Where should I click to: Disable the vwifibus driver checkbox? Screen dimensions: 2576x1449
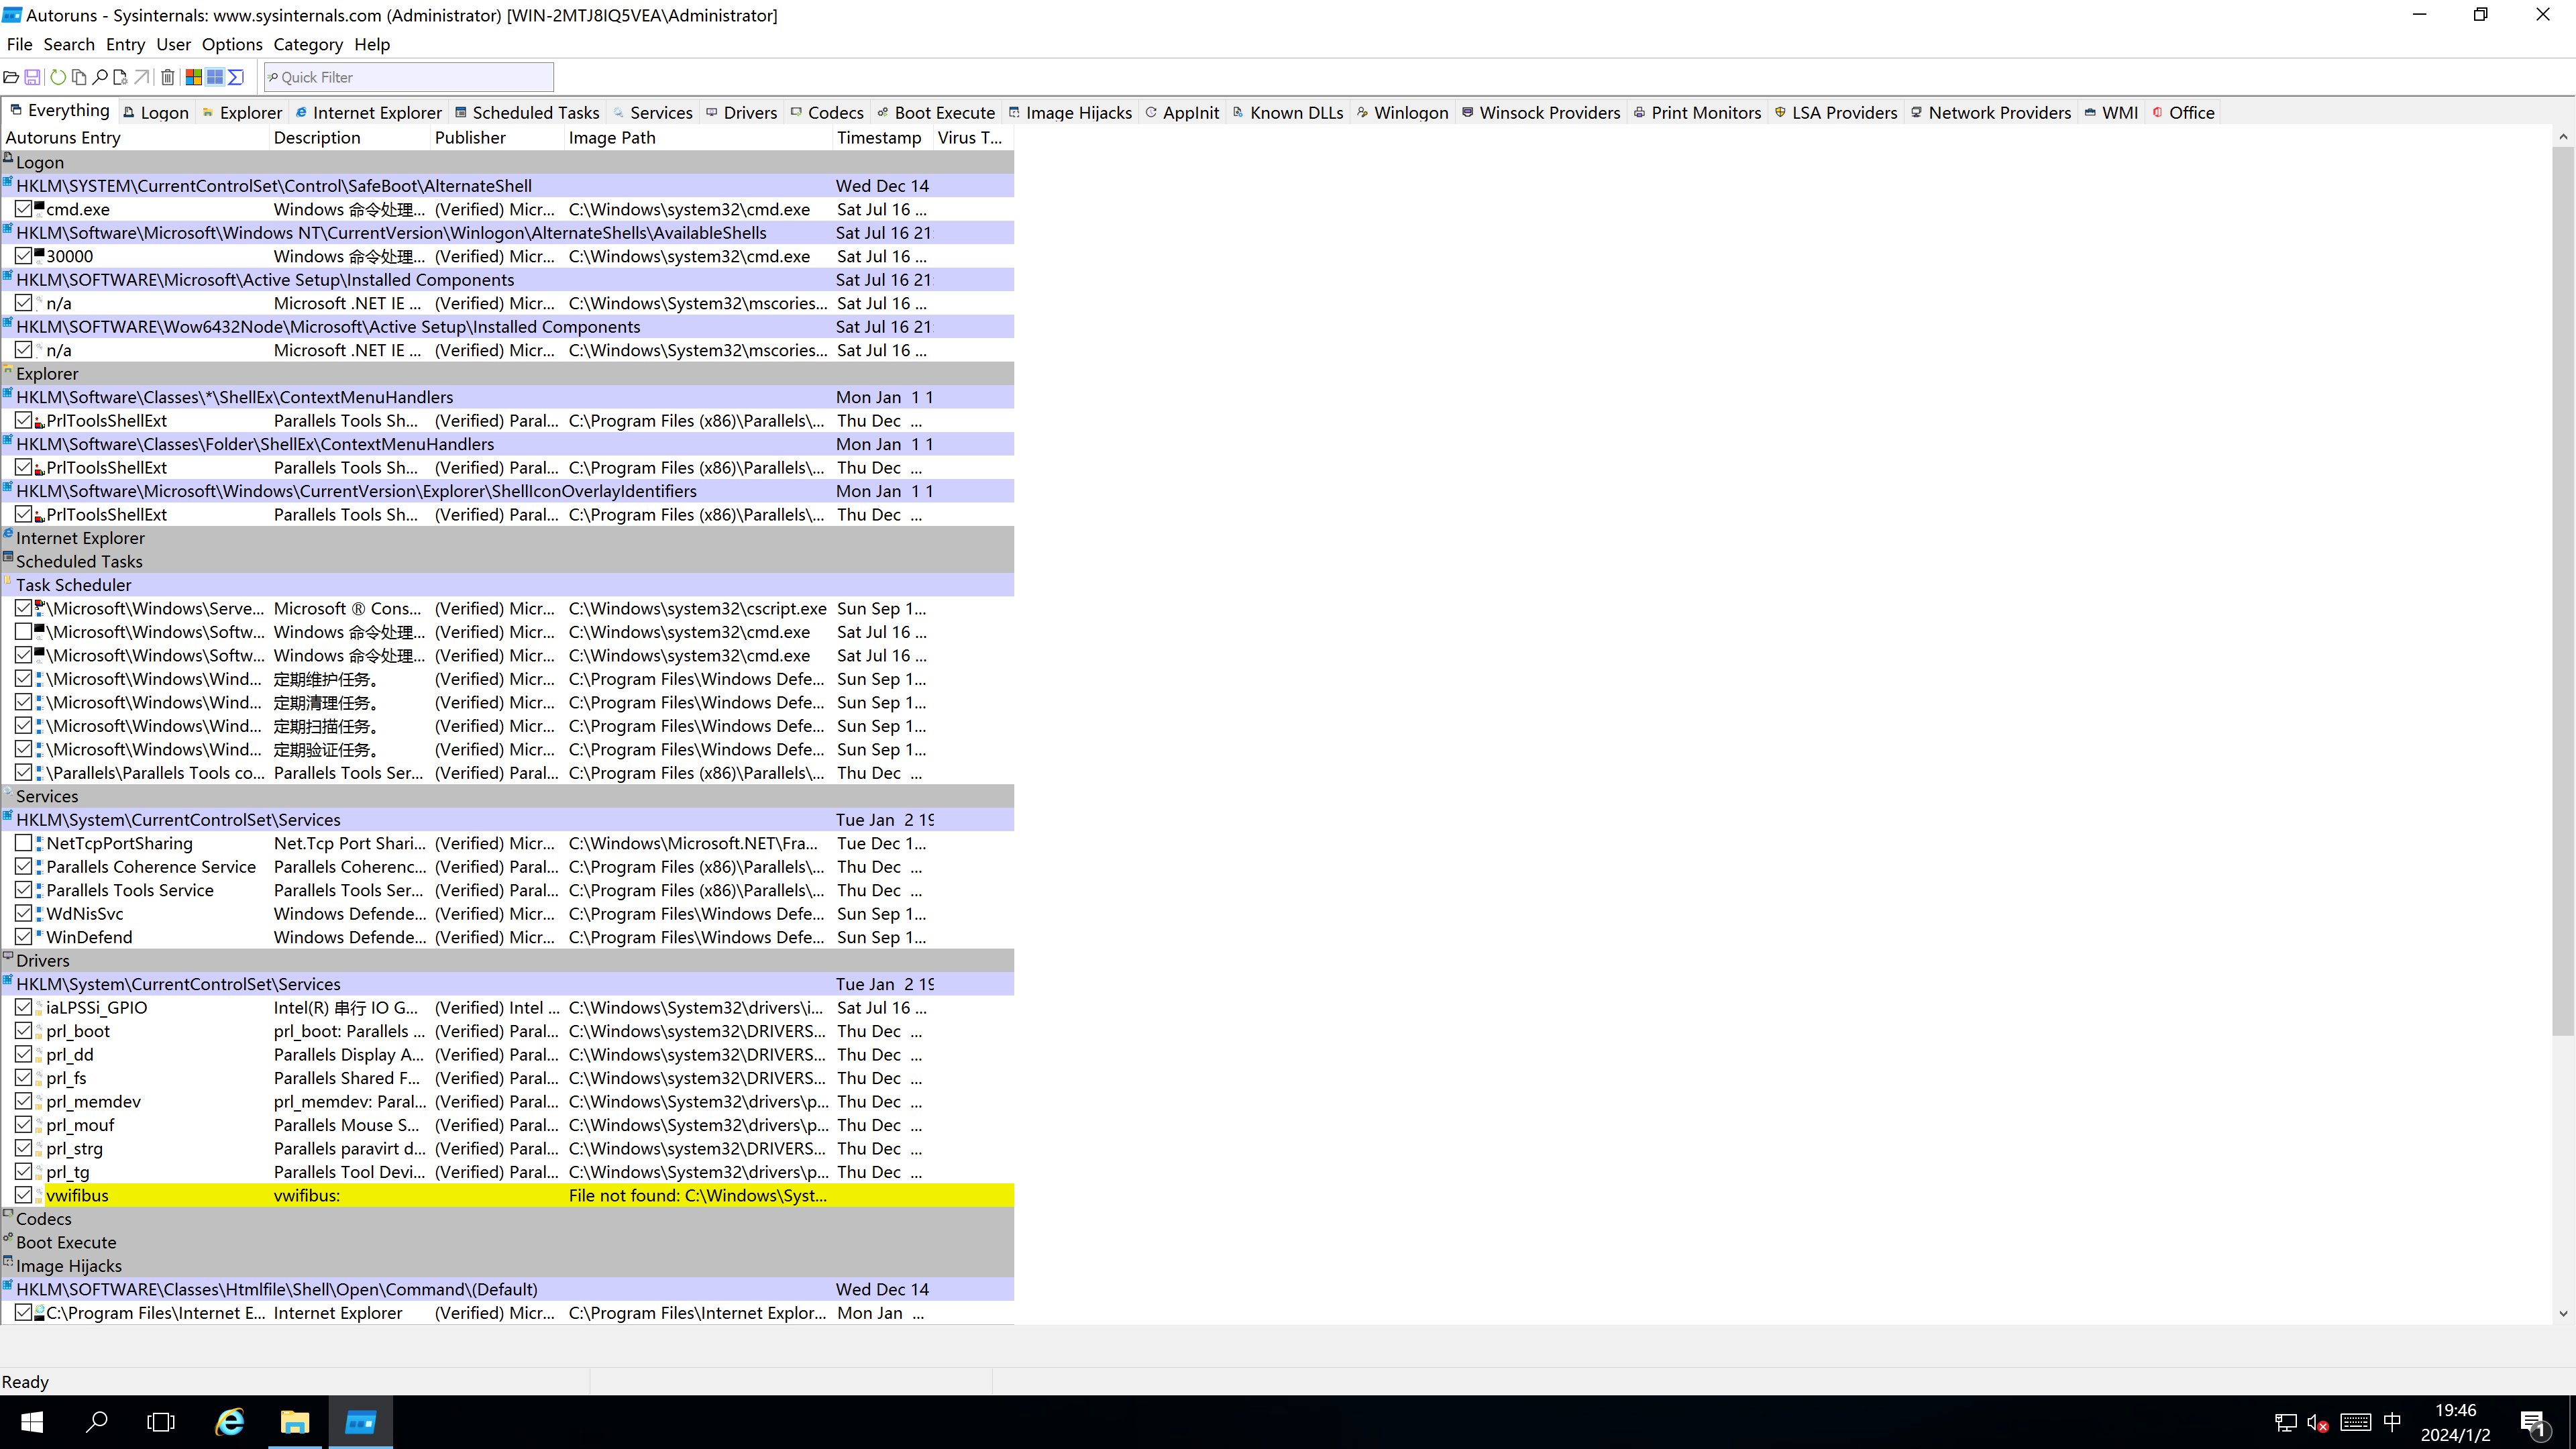[24, 1195]
